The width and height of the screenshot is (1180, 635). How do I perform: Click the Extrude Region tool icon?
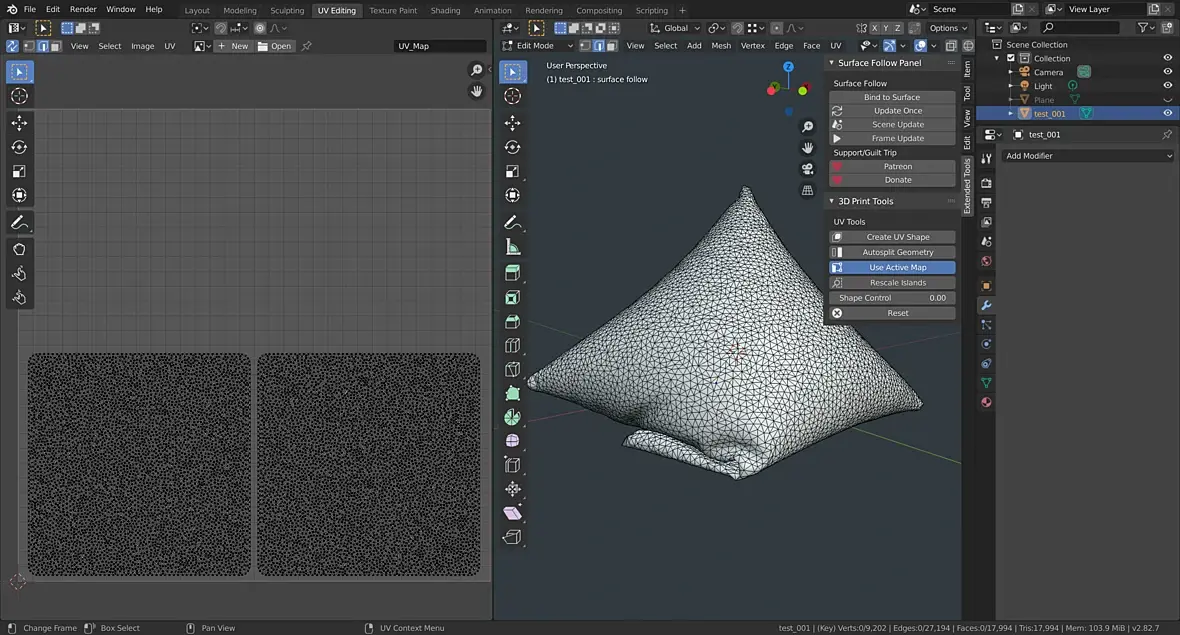(x=513, y=272)
